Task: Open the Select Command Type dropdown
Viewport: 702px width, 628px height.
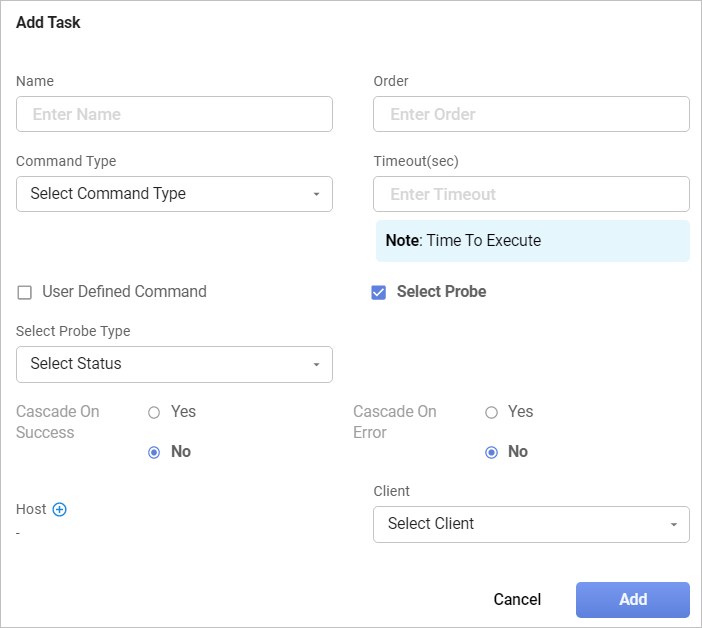Action: pyautogui.click(x=174, y=194)
